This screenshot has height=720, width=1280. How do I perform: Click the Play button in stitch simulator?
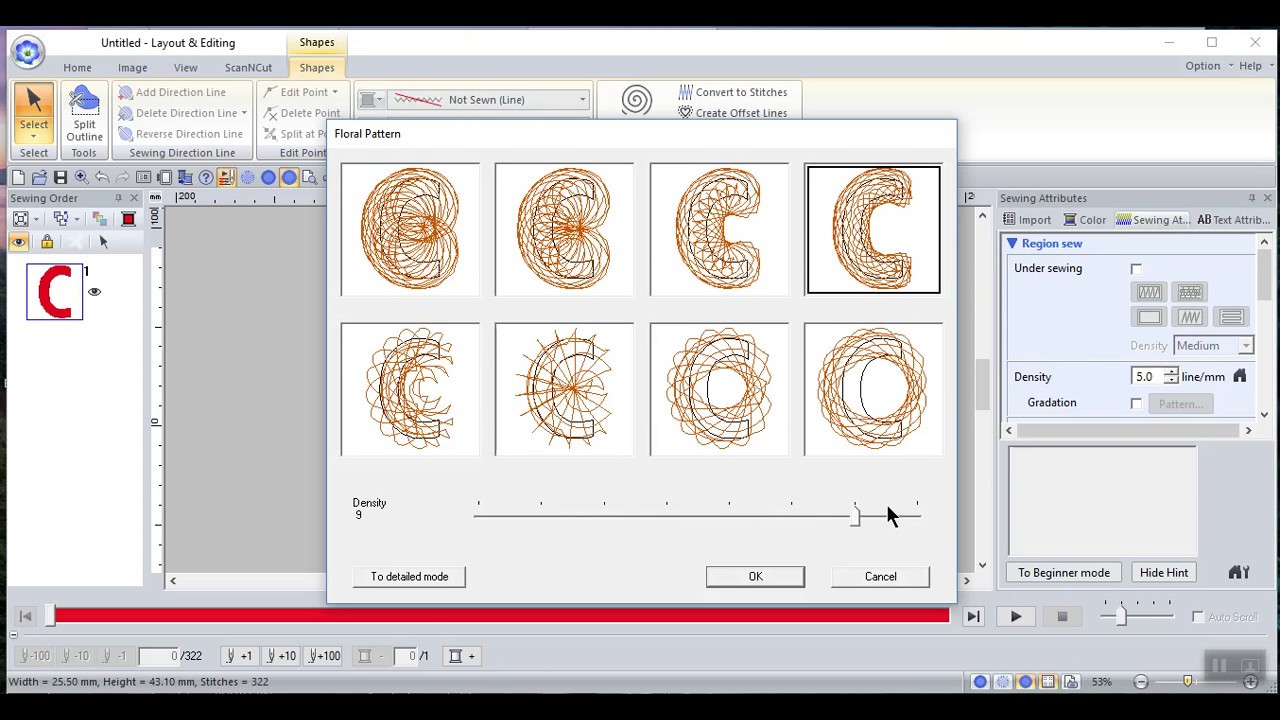1016,617
